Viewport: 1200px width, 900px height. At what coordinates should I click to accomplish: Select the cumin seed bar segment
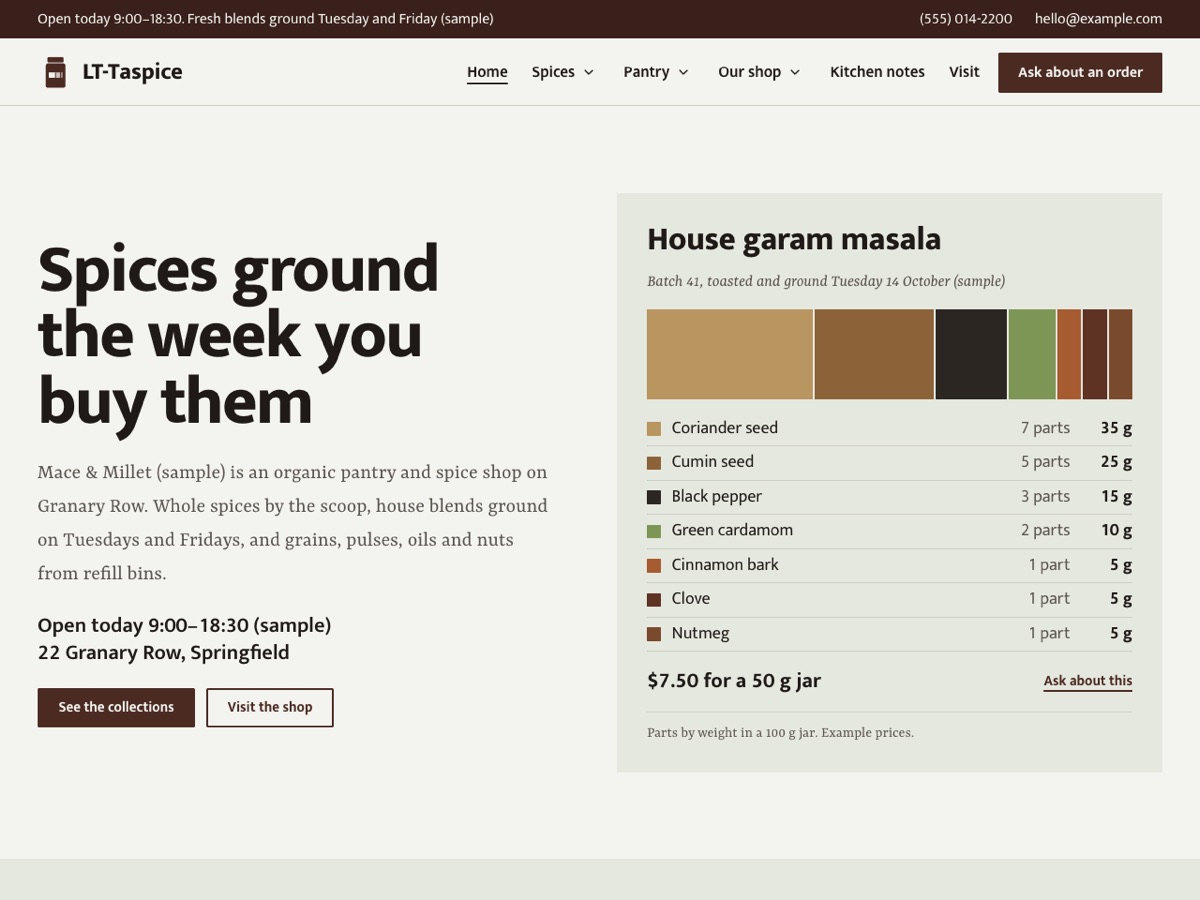(874, 354)
